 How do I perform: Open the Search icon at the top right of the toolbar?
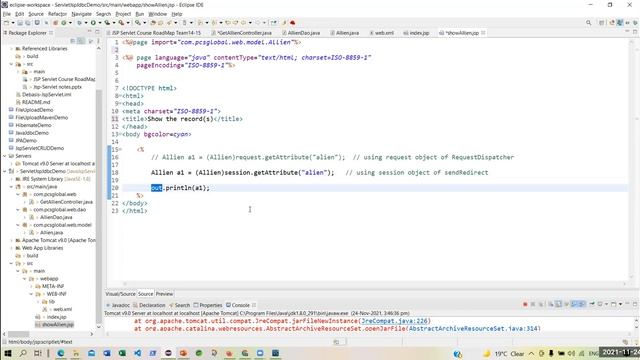589,23
